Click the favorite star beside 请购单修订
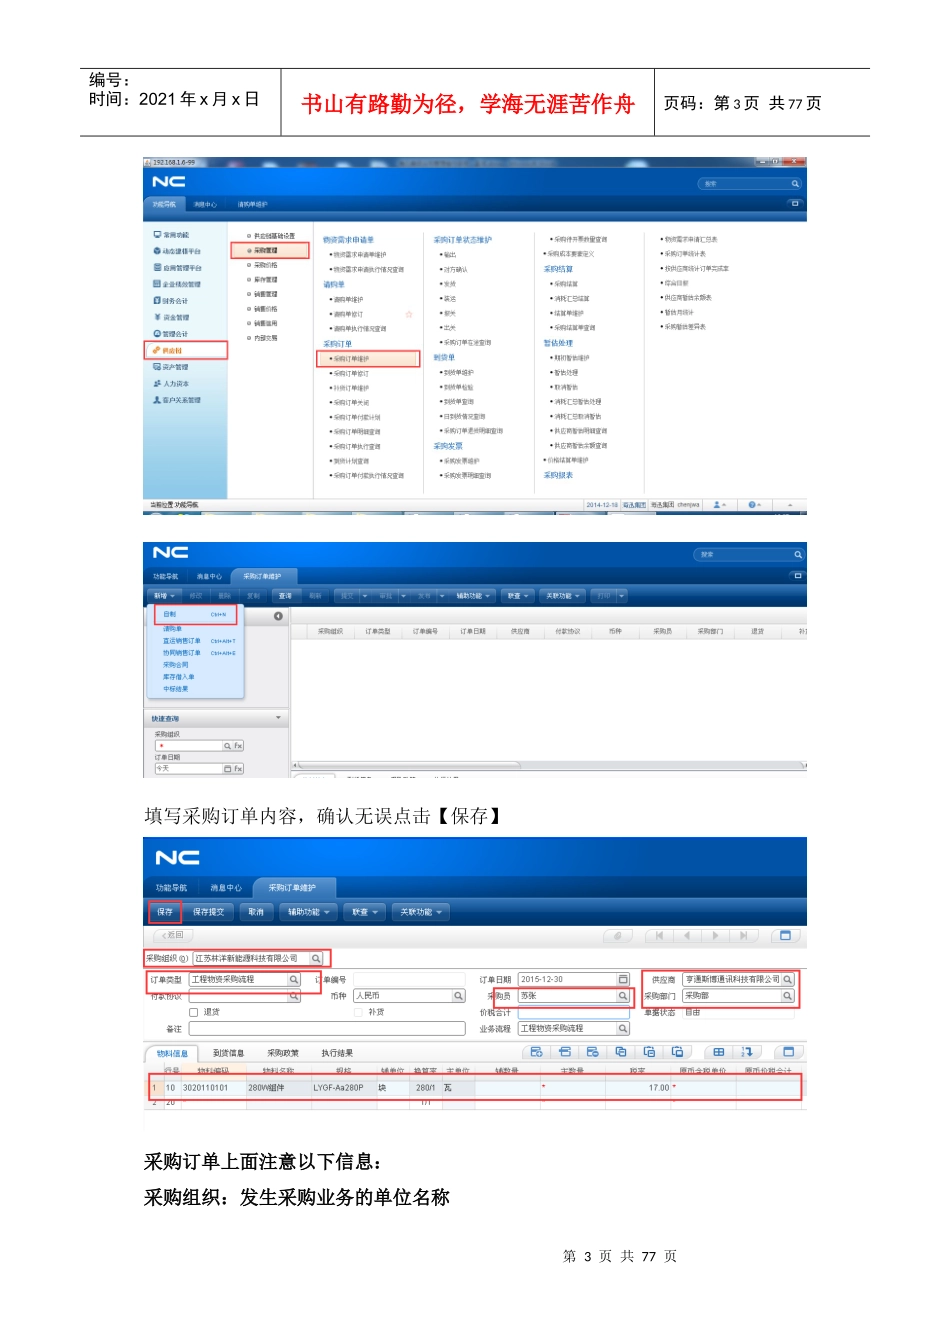Viewport: 950px width, 1344px height. point(408,314)
